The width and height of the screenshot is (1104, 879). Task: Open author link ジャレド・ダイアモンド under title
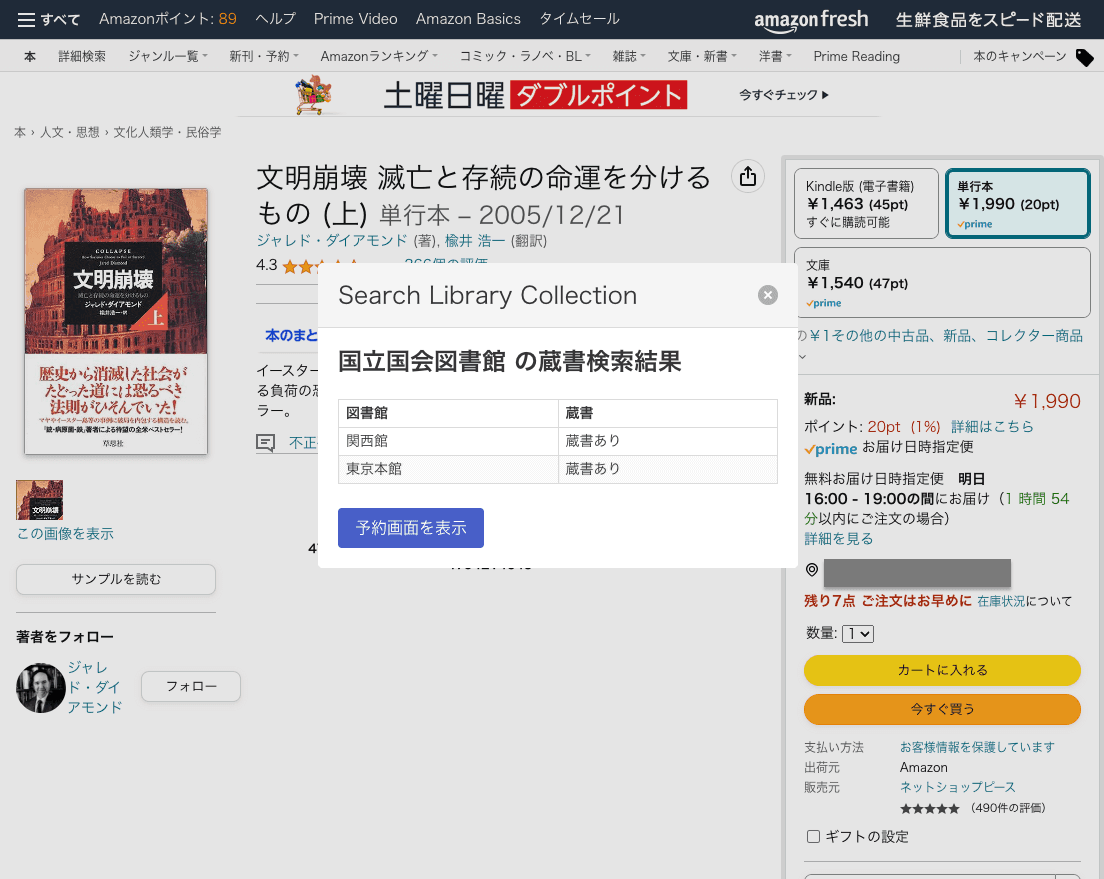pos(332,241)
